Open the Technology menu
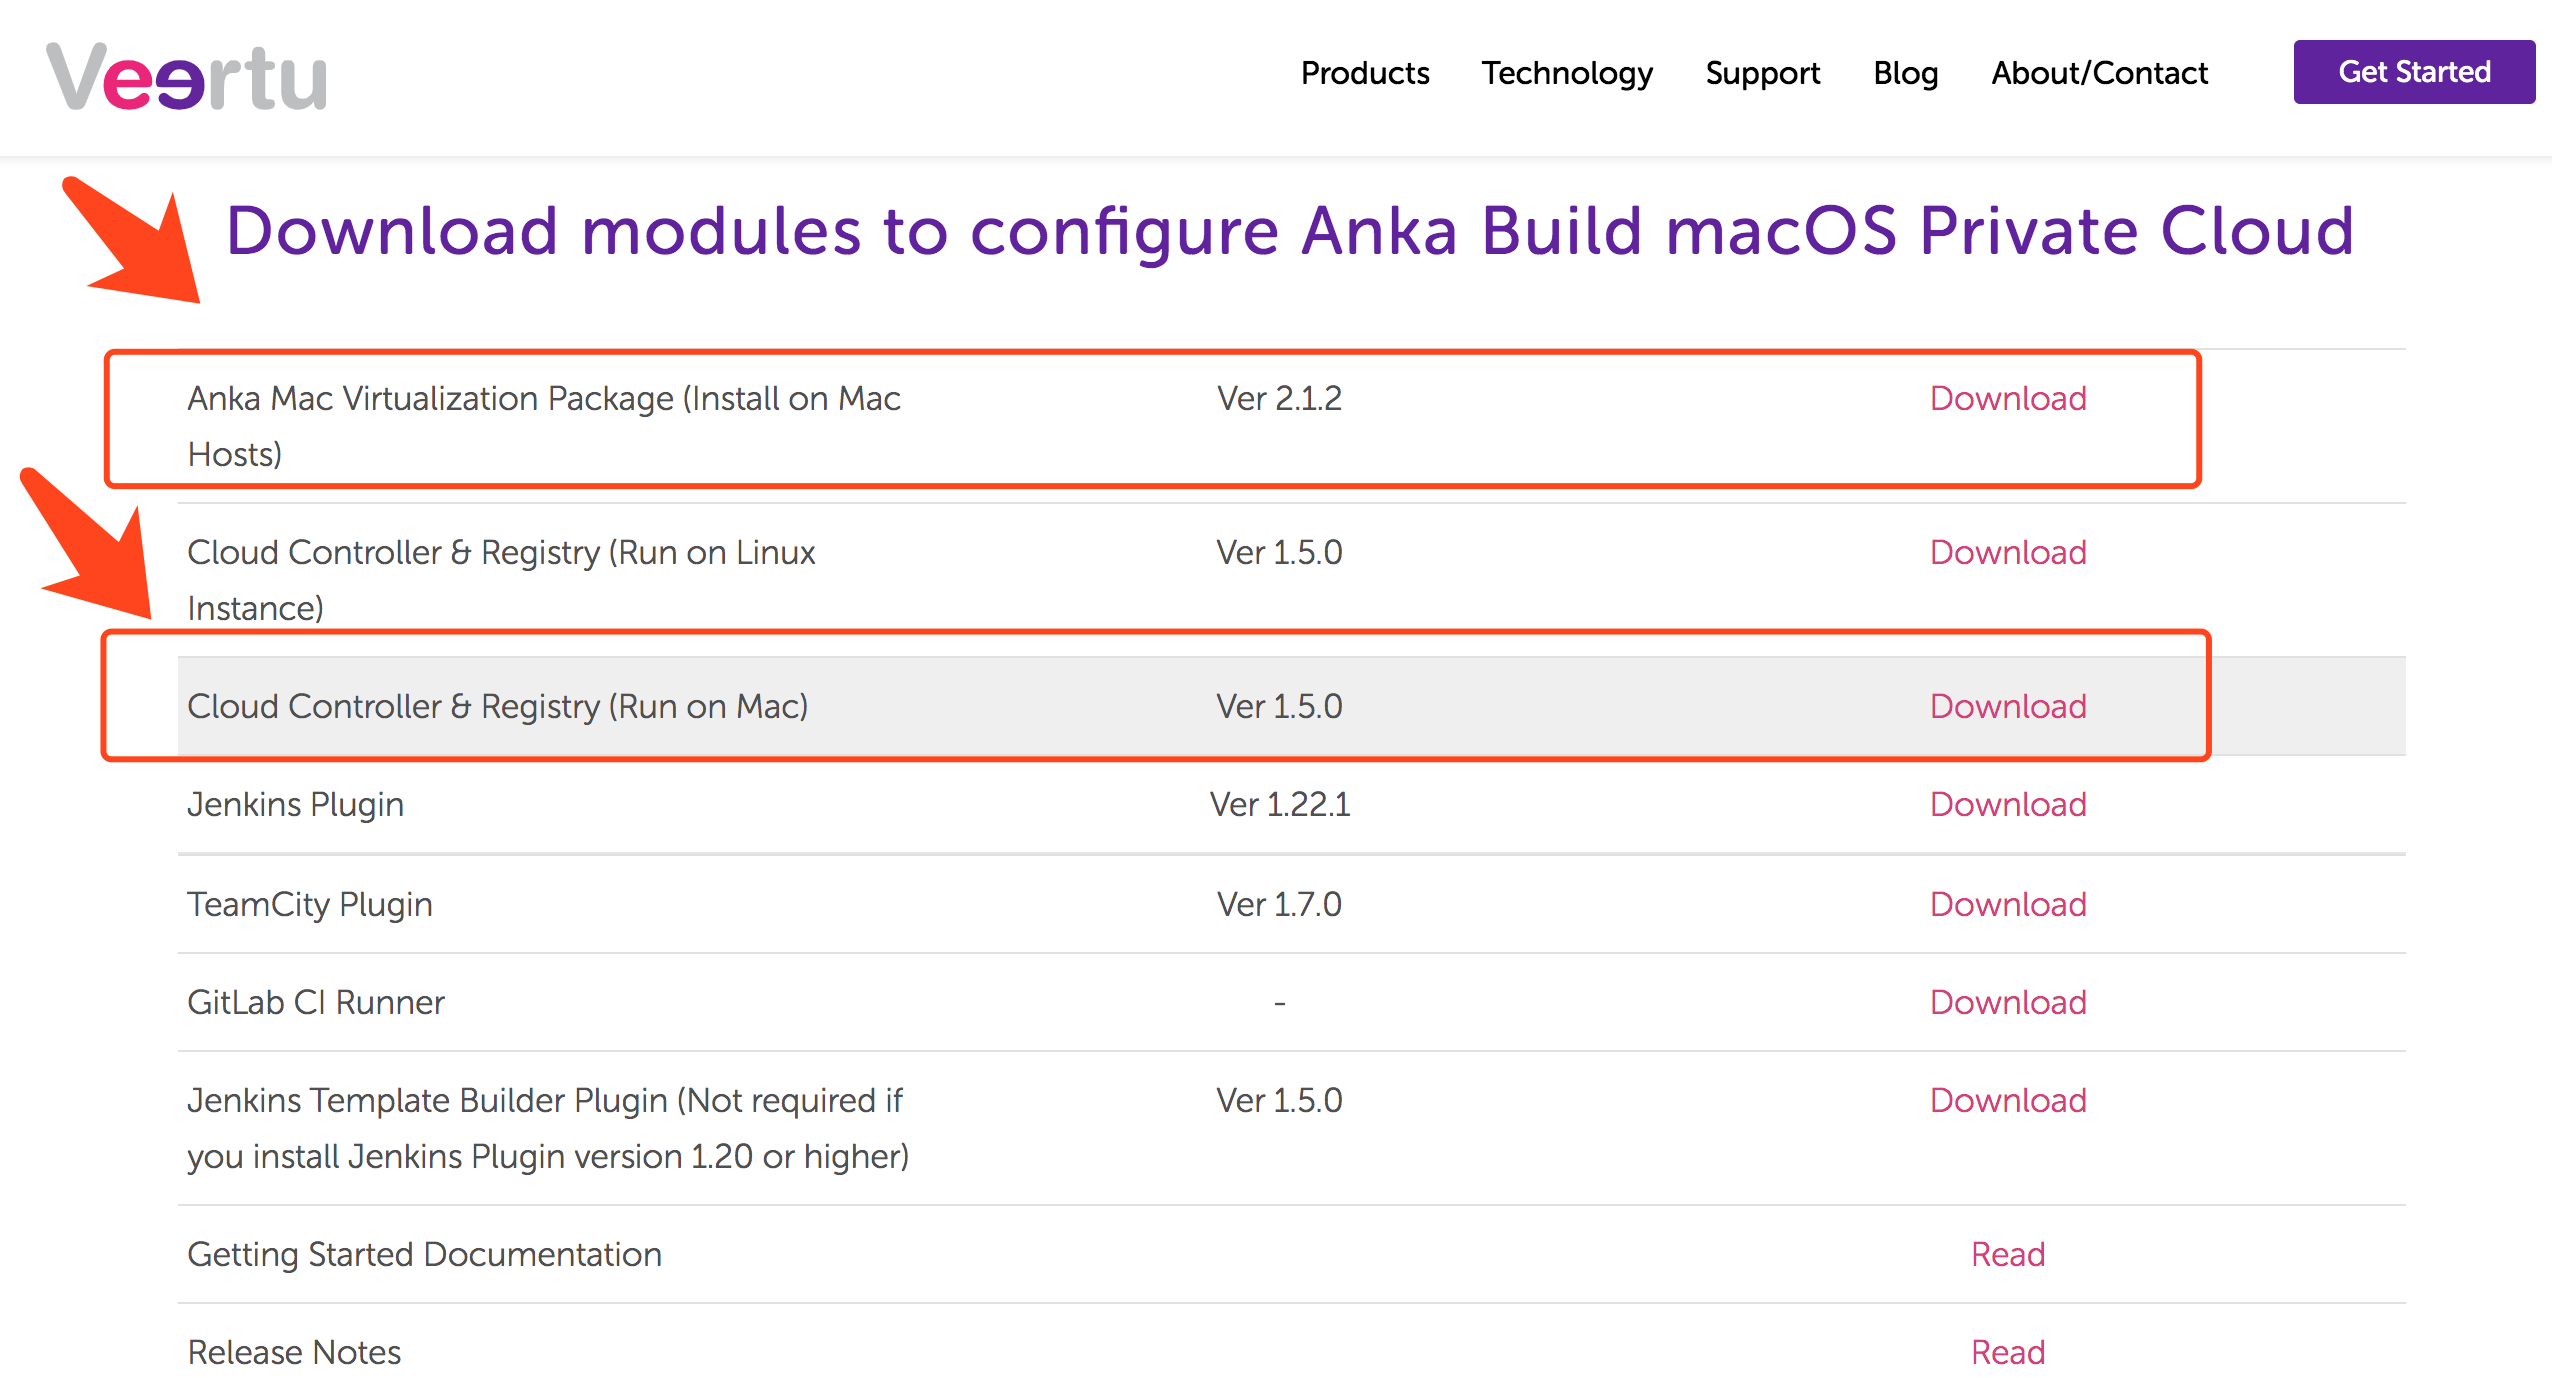2552x1378 pixels. tap(1567, 74)
